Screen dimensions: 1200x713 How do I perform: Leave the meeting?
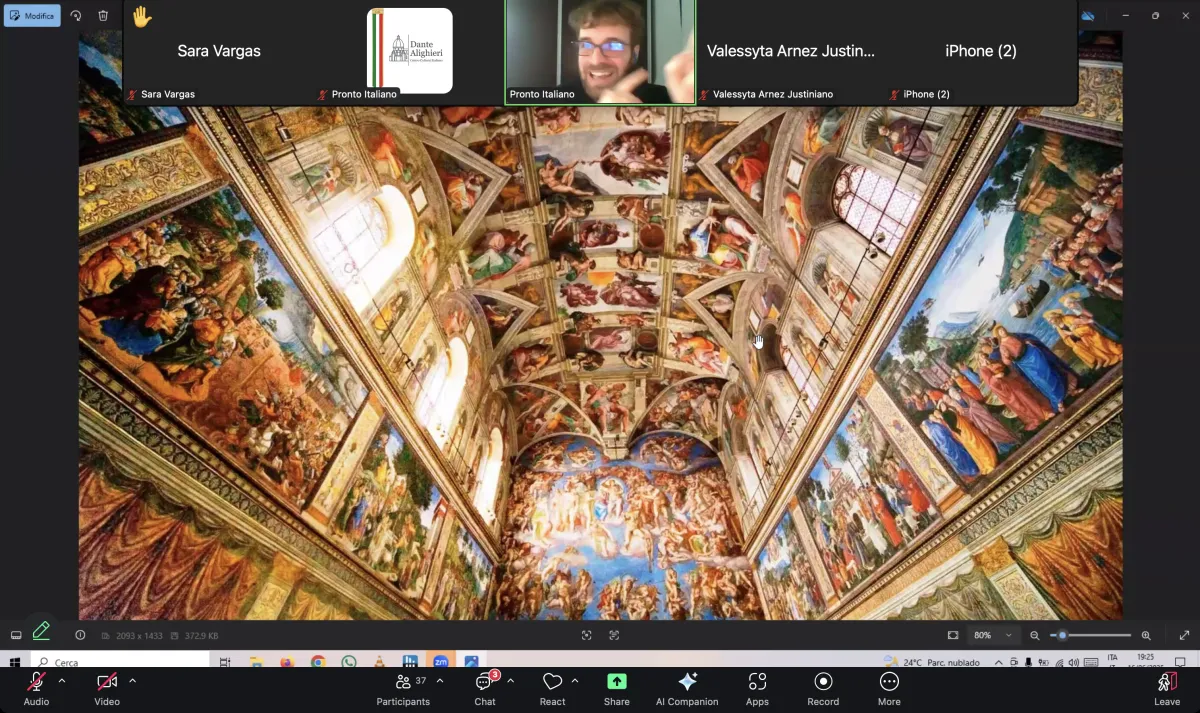coord(1167,688)
